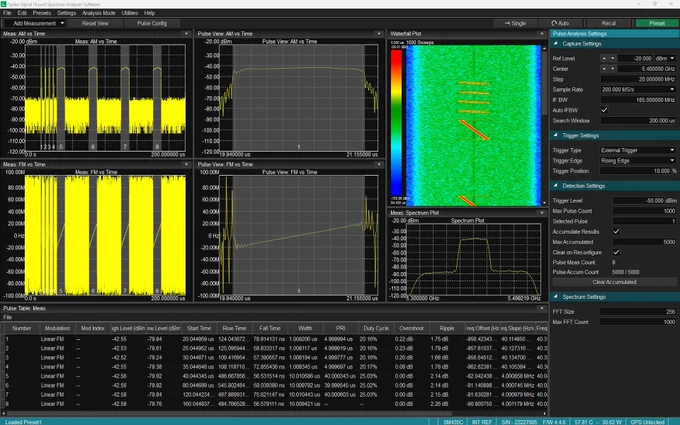Open the Analysis Mode menu
This screenshot has height=425, width=680.
[x=99, y=13]
